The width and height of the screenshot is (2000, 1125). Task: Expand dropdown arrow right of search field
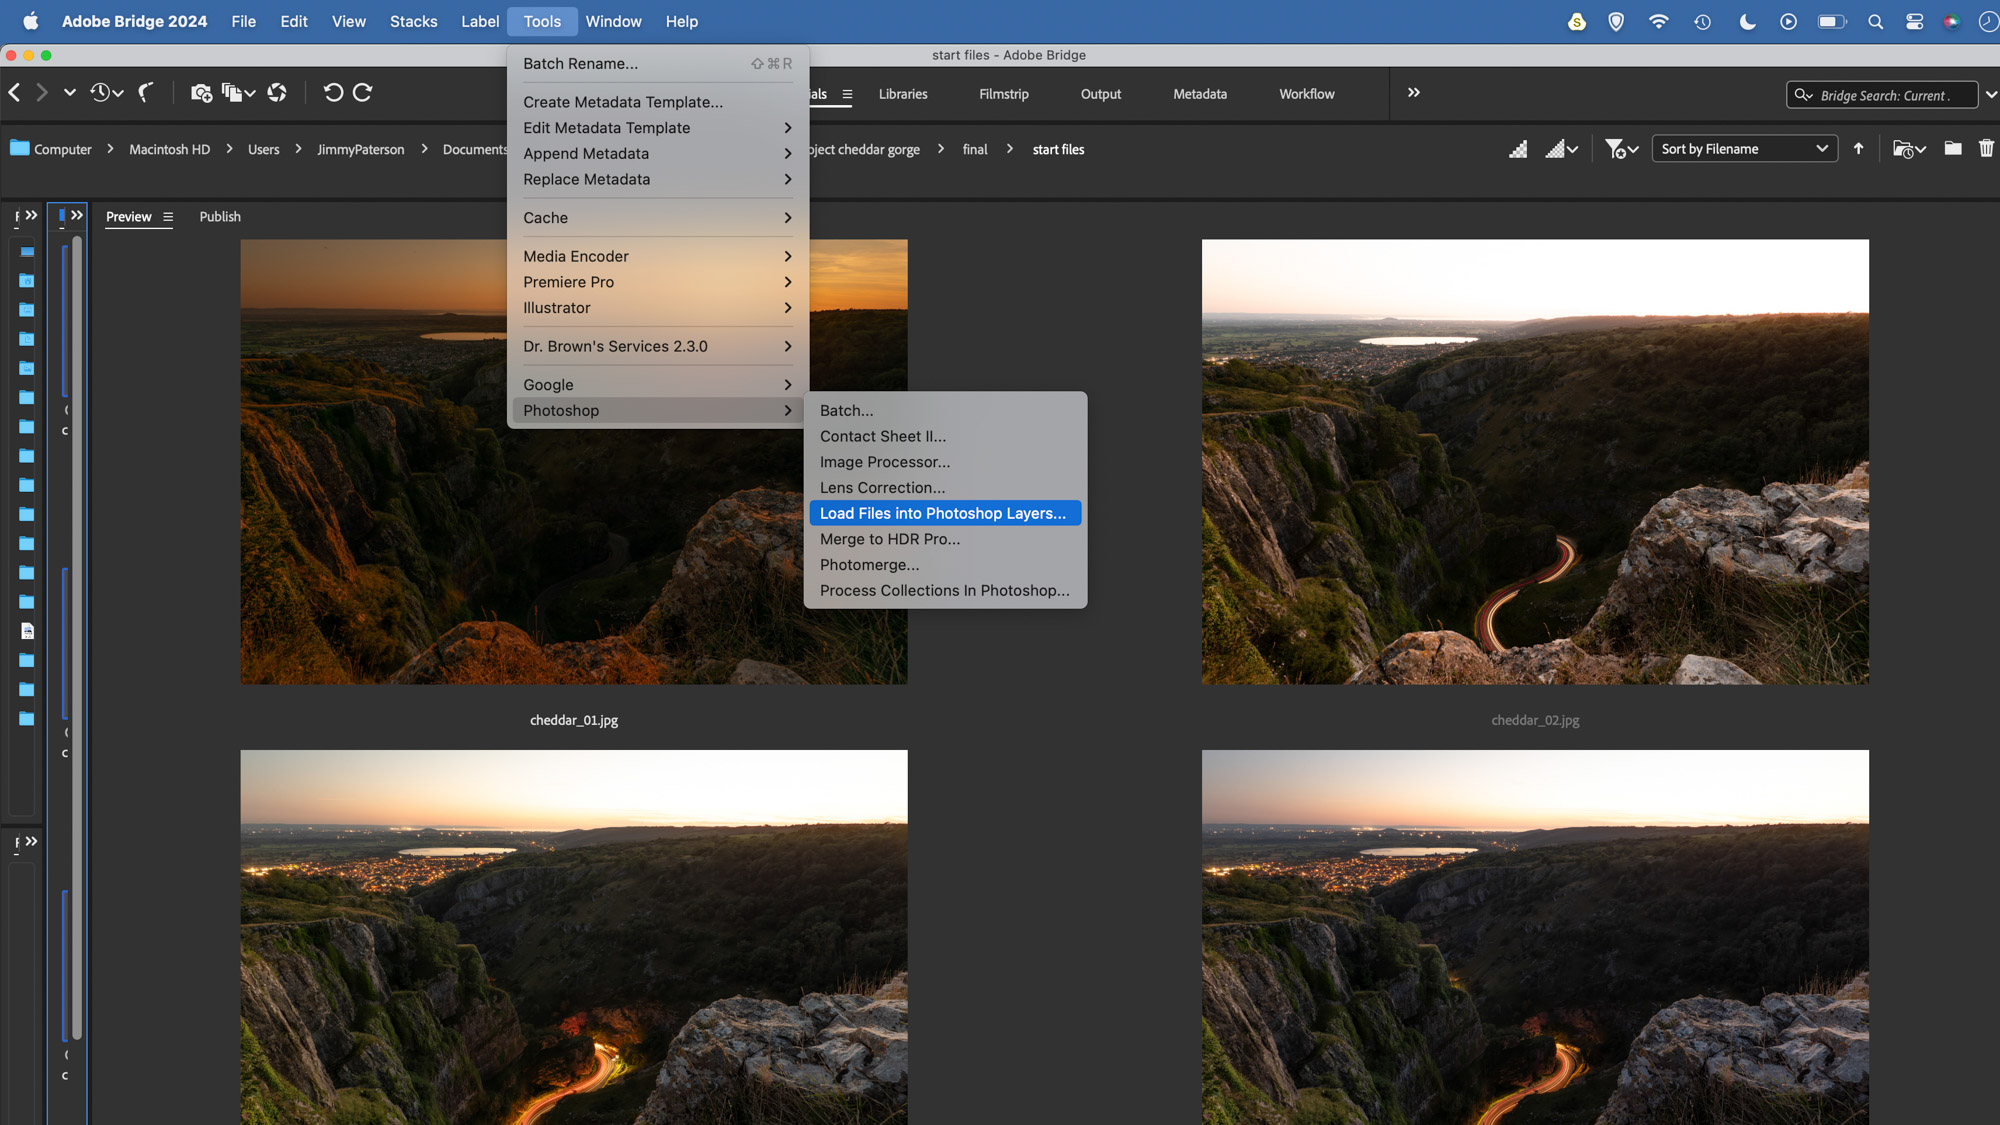coord(1991,95)
